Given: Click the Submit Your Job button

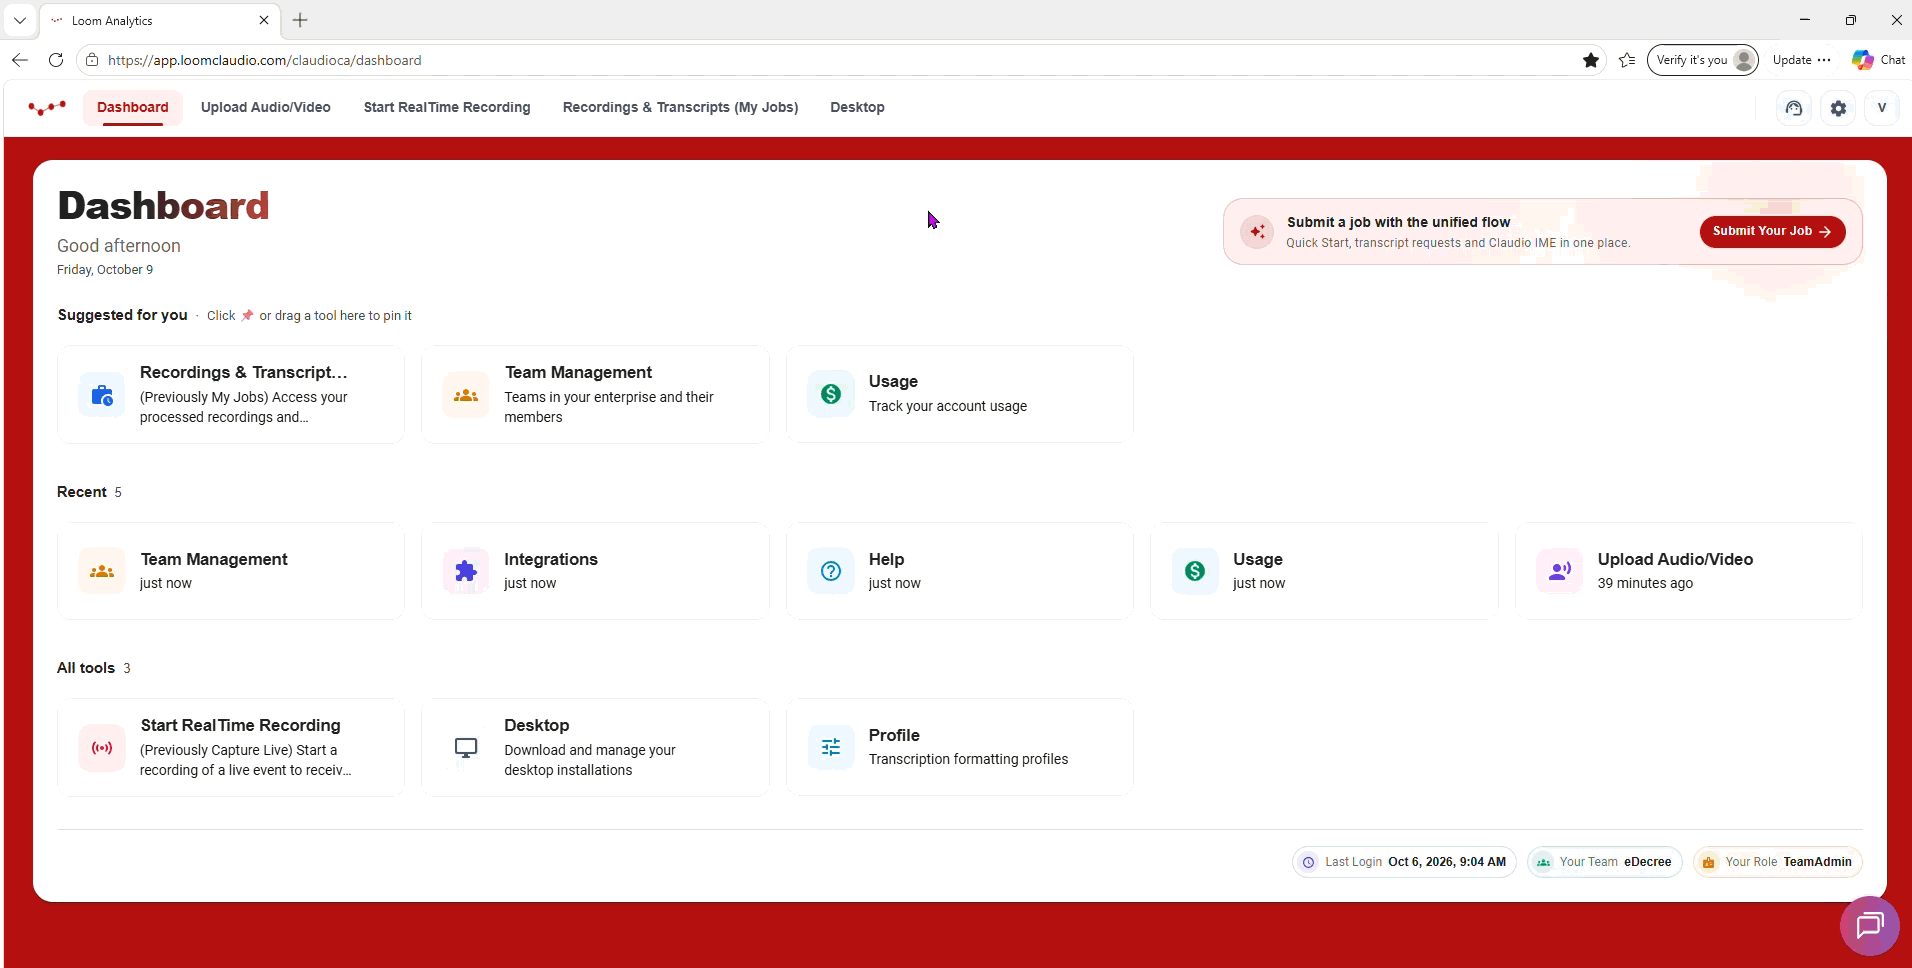Looking at the screenshot, I should coord(1772,231).
